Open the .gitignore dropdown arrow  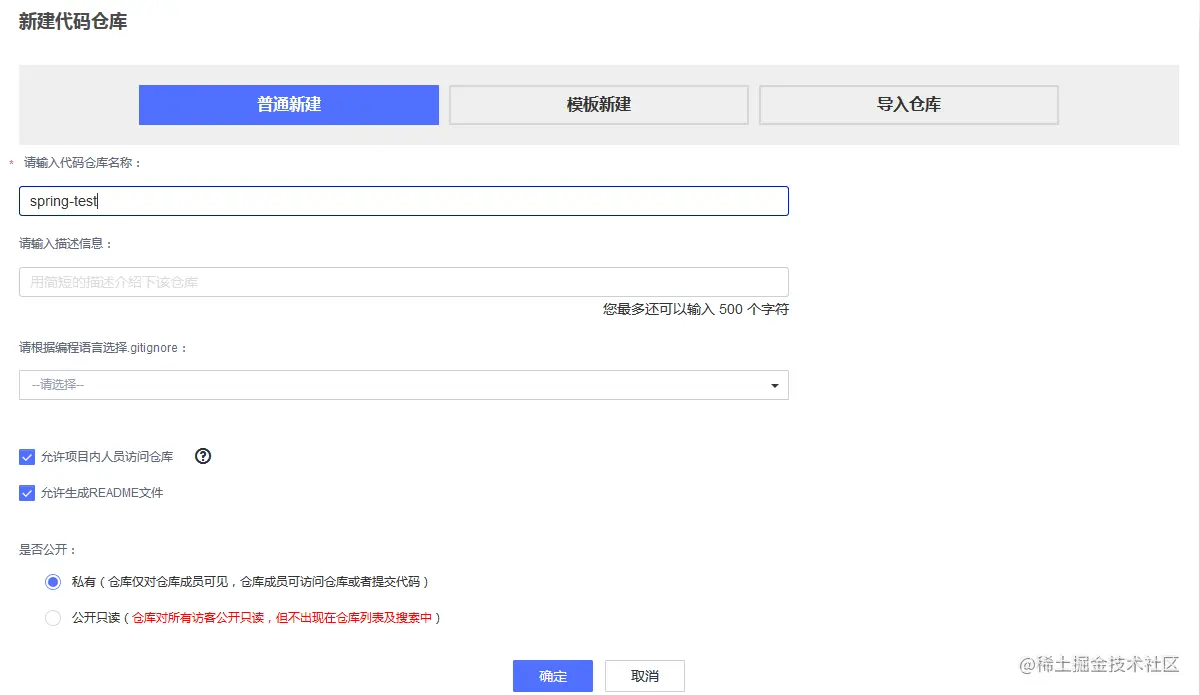tap(772, 385)
